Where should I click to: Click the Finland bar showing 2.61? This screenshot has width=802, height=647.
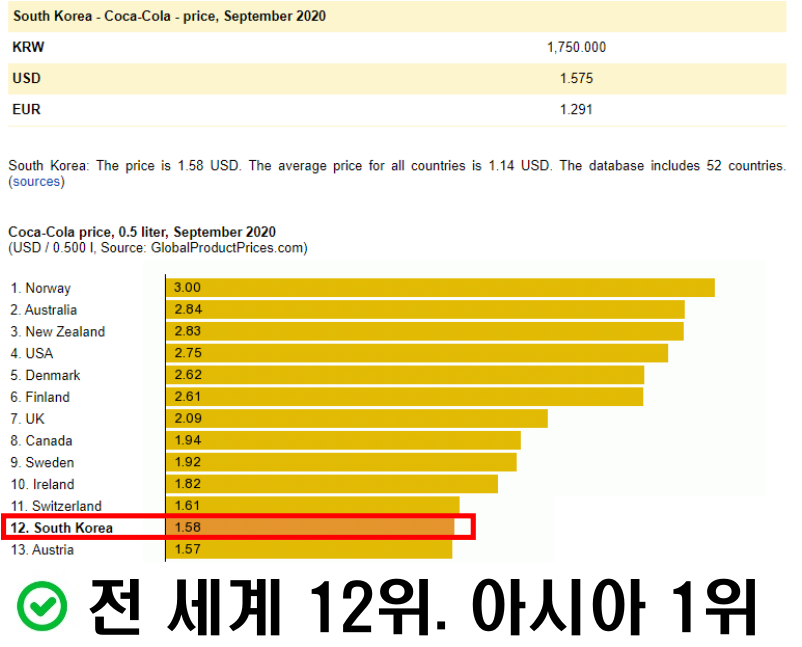tap(405, 397)
